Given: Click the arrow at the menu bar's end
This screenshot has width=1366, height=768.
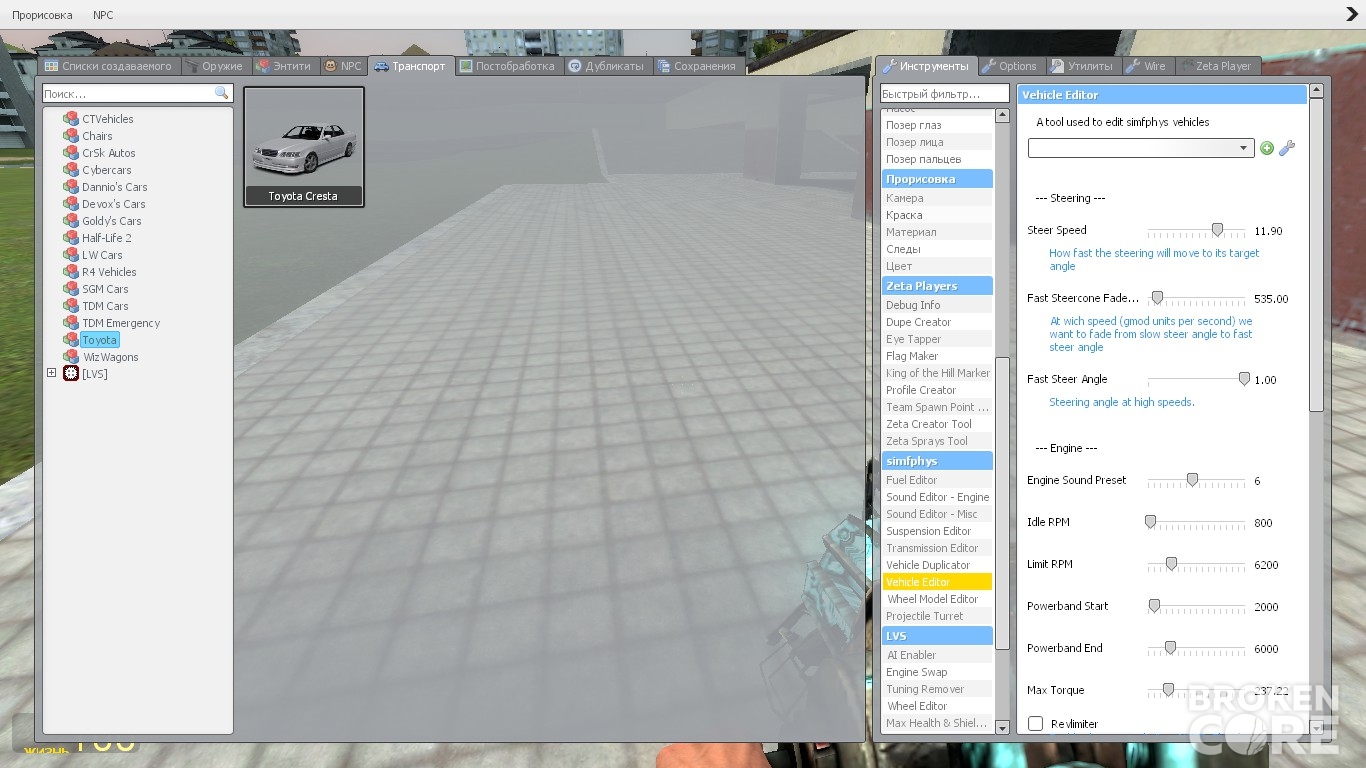Looking at the screenshot, I should tap(1352, 15).
